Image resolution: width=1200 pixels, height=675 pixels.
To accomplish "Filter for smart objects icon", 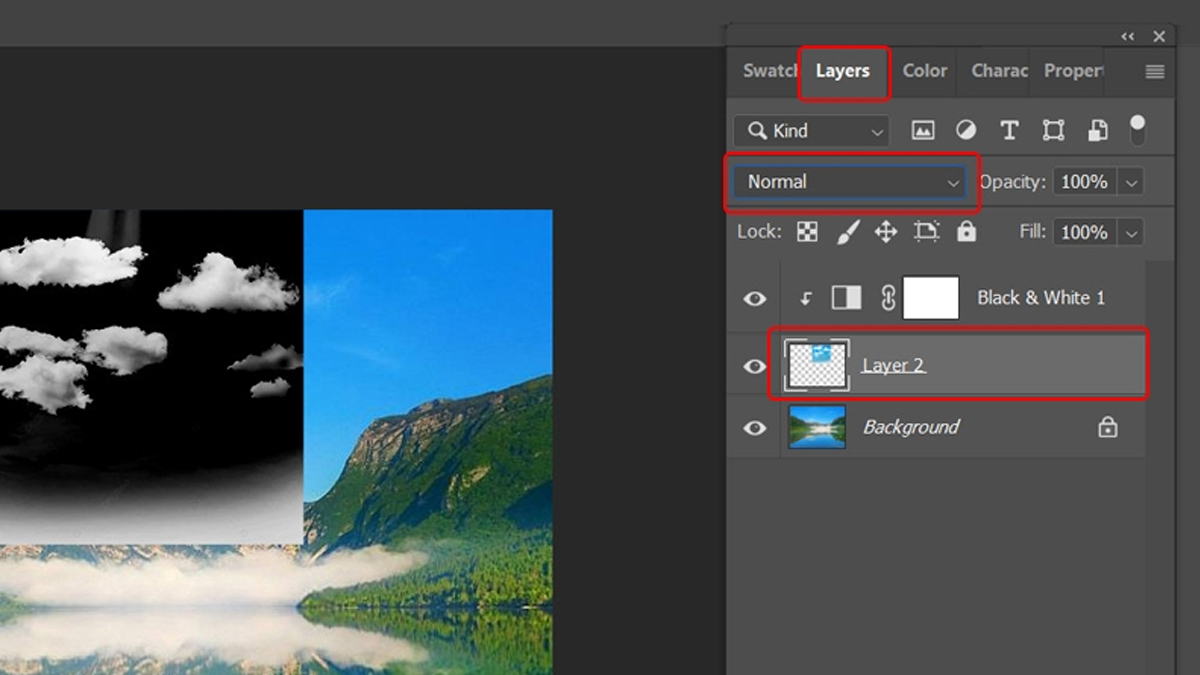I will [x=1097, y=130].
